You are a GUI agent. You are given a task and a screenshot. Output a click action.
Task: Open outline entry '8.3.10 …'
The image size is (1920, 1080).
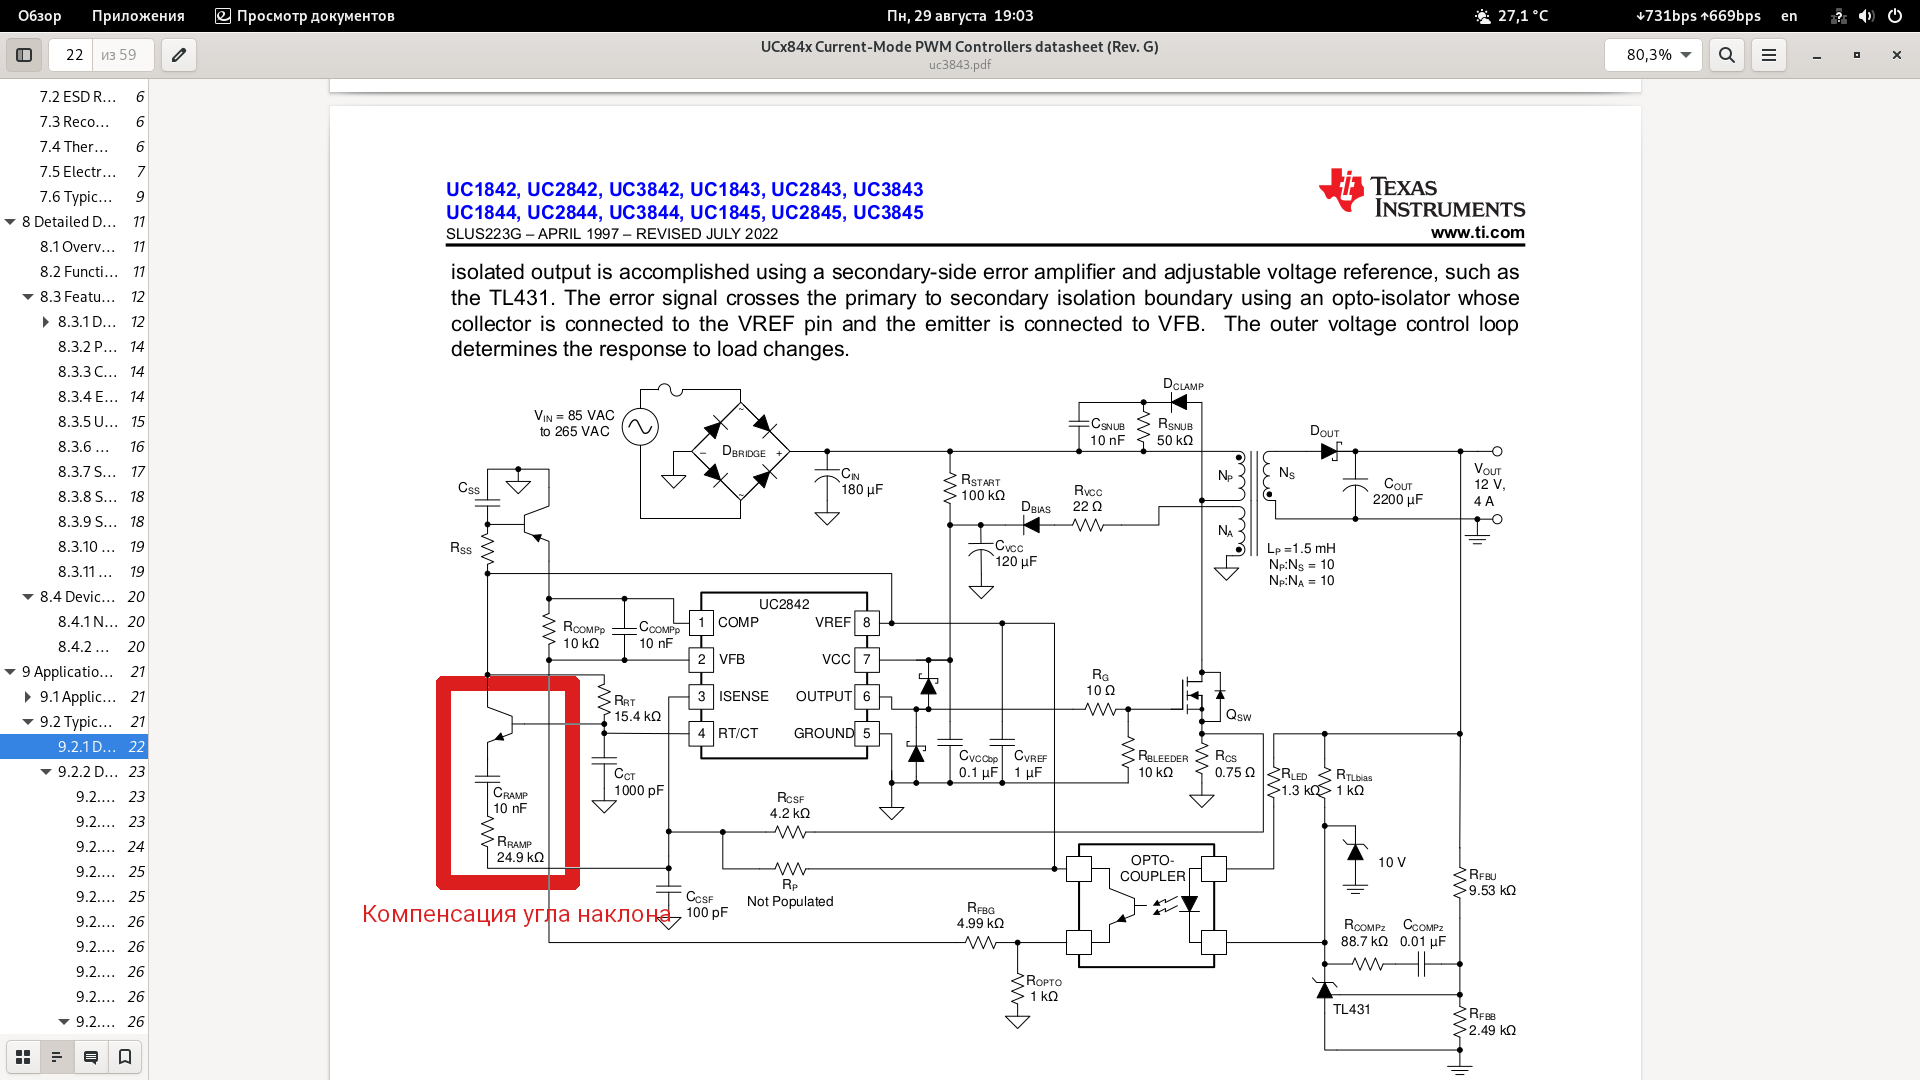[x=74, y=547]
